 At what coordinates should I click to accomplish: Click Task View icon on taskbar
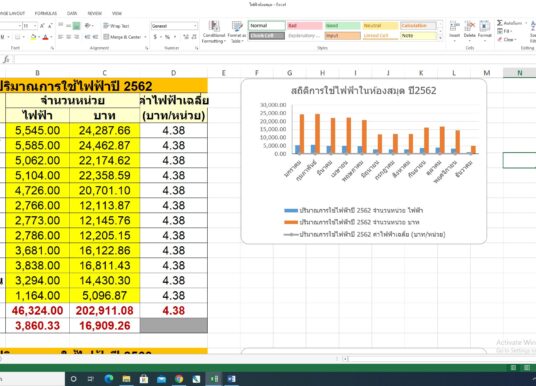[91, 378]
